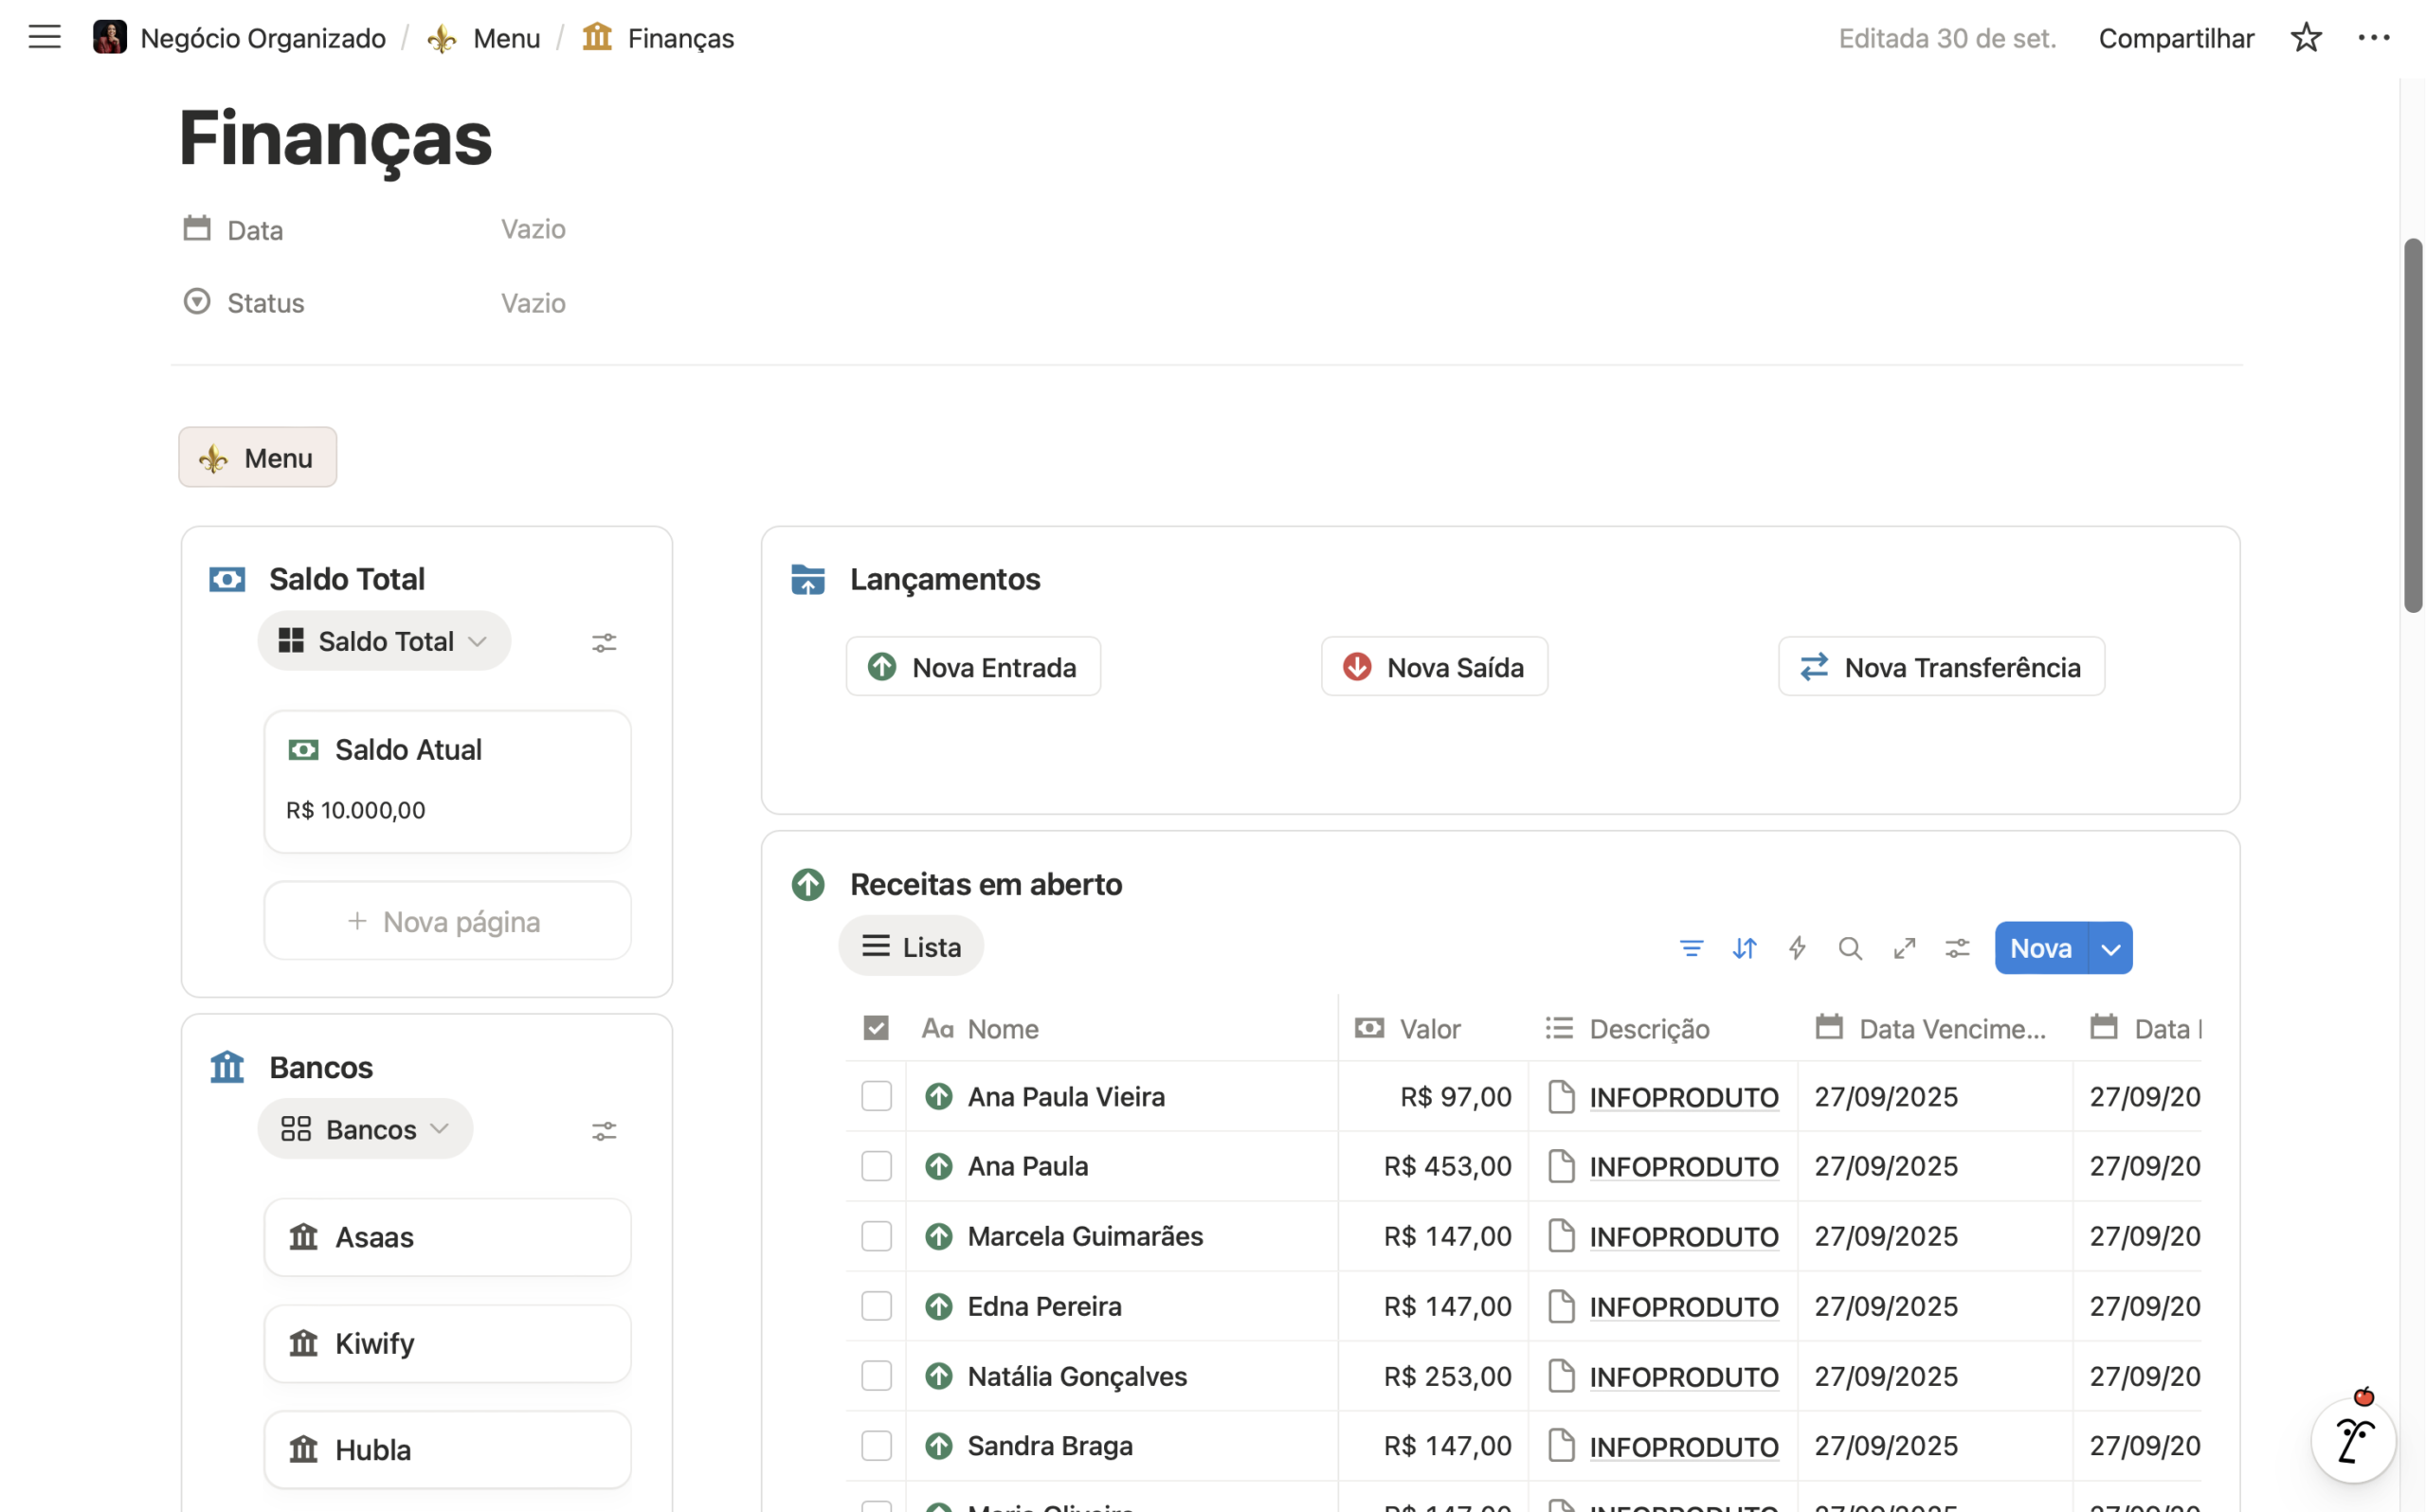Open automations lightning bolt icon
Screen dimensions: 2426x1512
(1797, 948)
